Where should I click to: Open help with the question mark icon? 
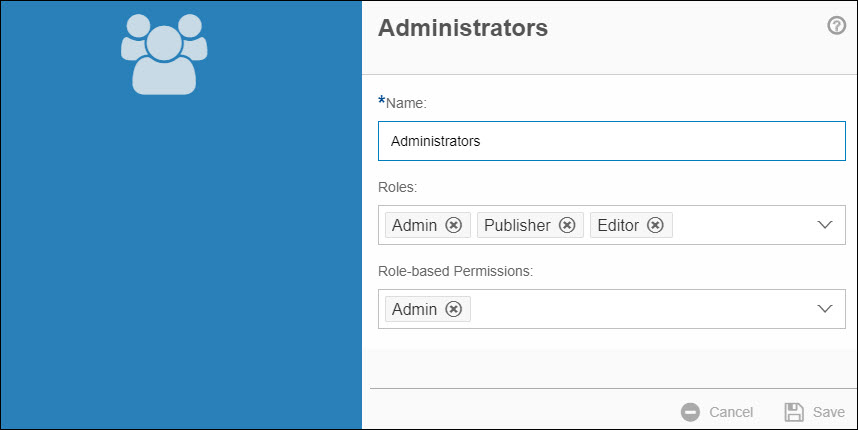point(837,26)
